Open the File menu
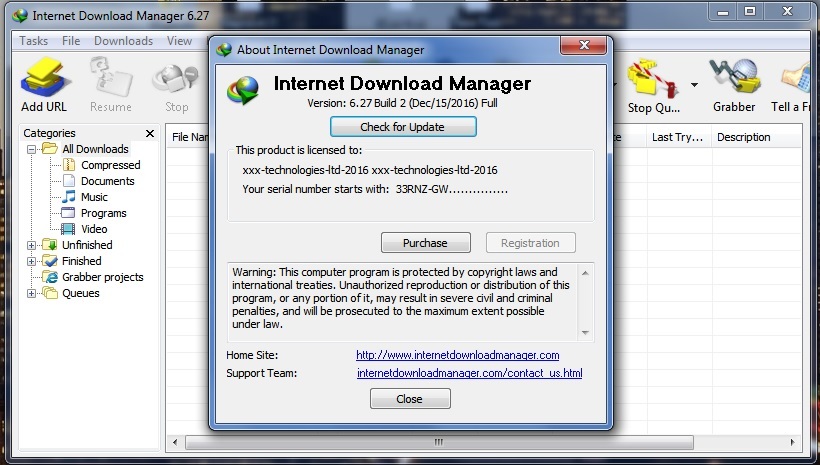 71,41
